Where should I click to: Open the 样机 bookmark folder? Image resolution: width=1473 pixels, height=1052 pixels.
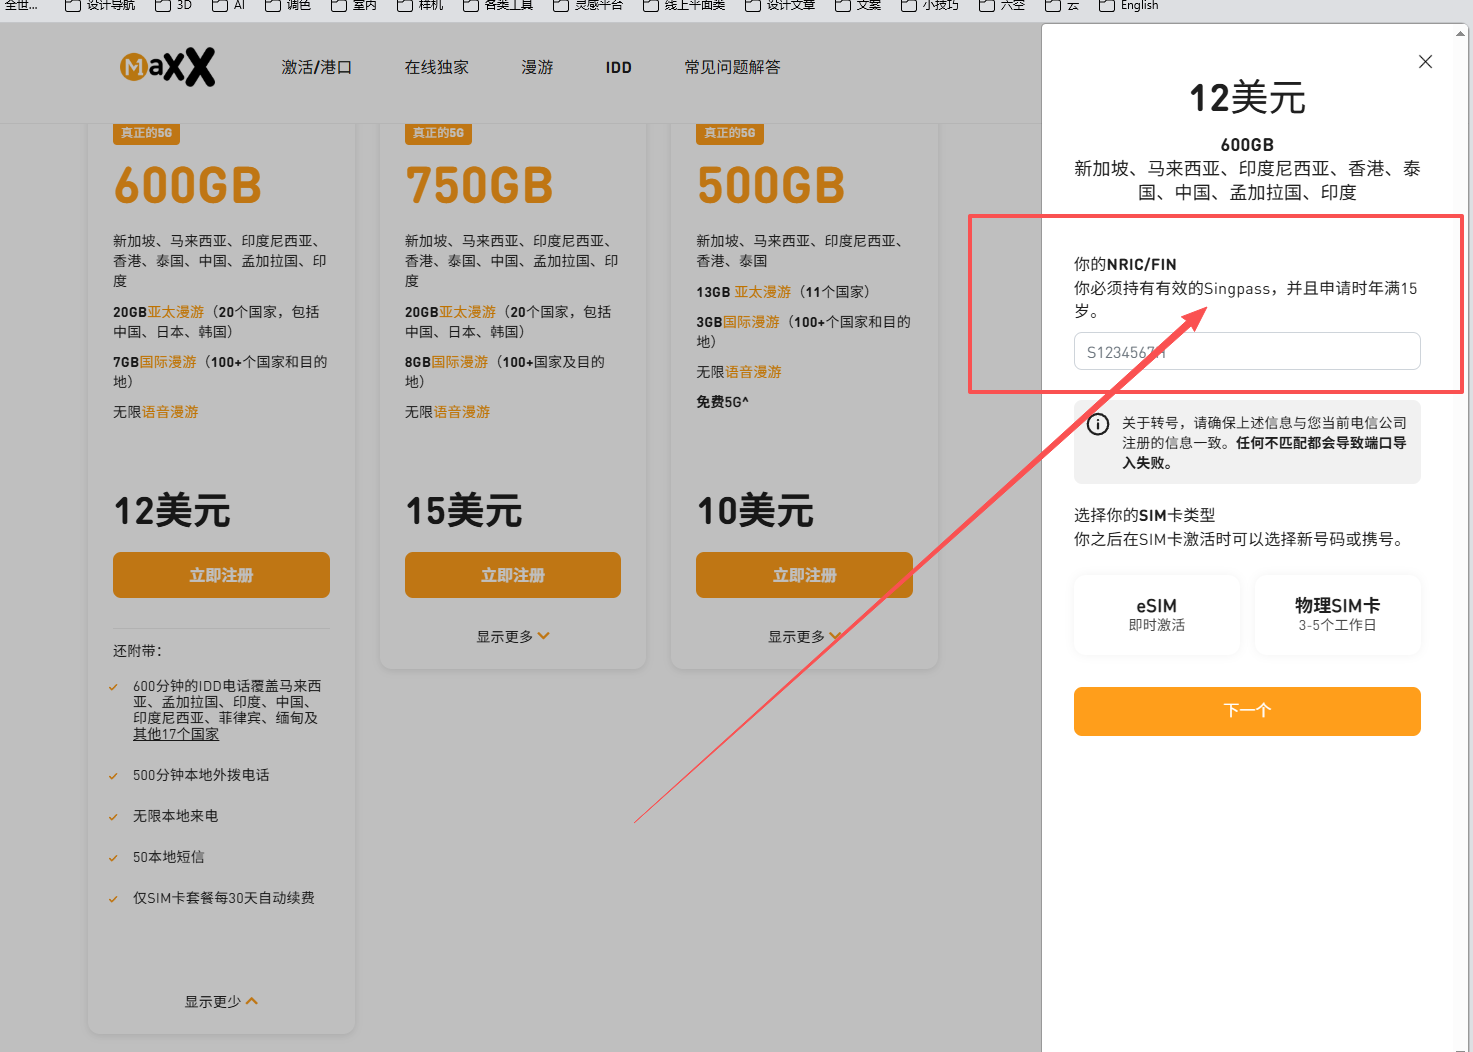(420, 5)
